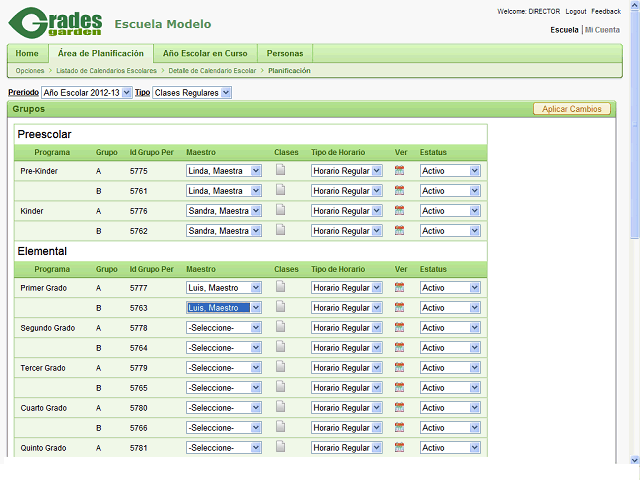View the schedule calendar for group 5762
This screenshot has height=480, width=640.
click(x=399, y=231)
